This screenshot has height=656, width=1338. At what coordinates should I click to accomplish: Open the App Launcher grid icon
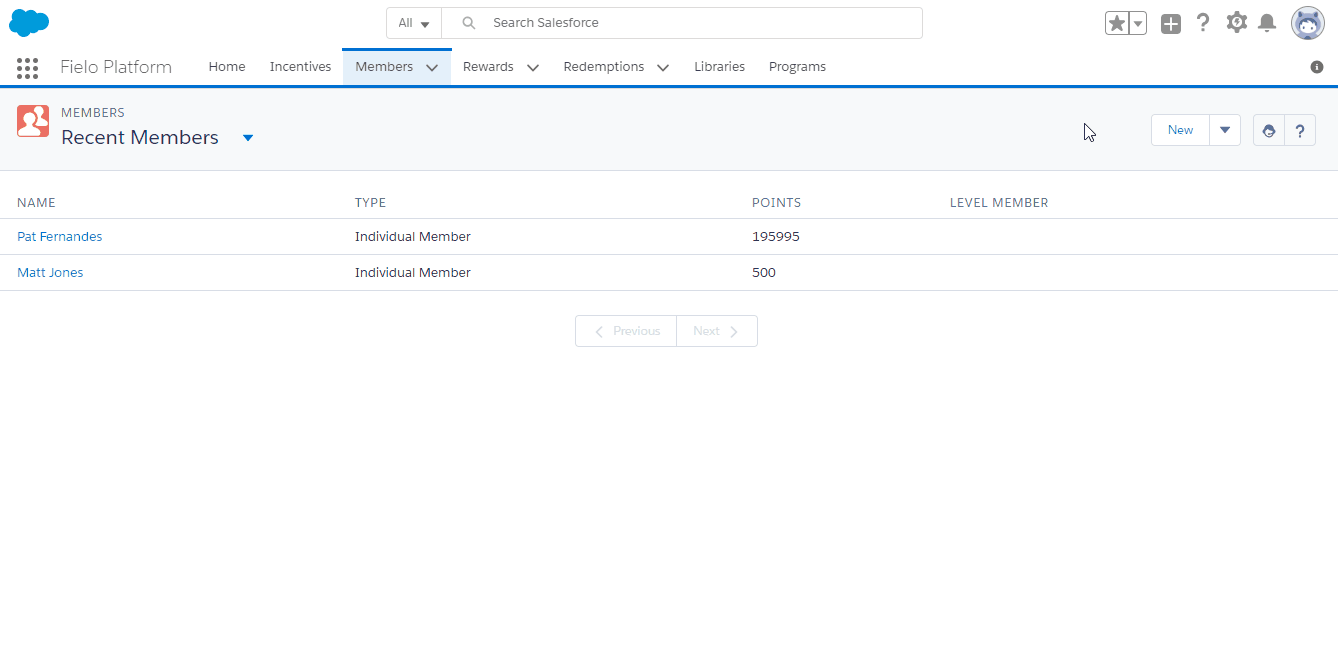pyautogui.click(x=28, y=68)
